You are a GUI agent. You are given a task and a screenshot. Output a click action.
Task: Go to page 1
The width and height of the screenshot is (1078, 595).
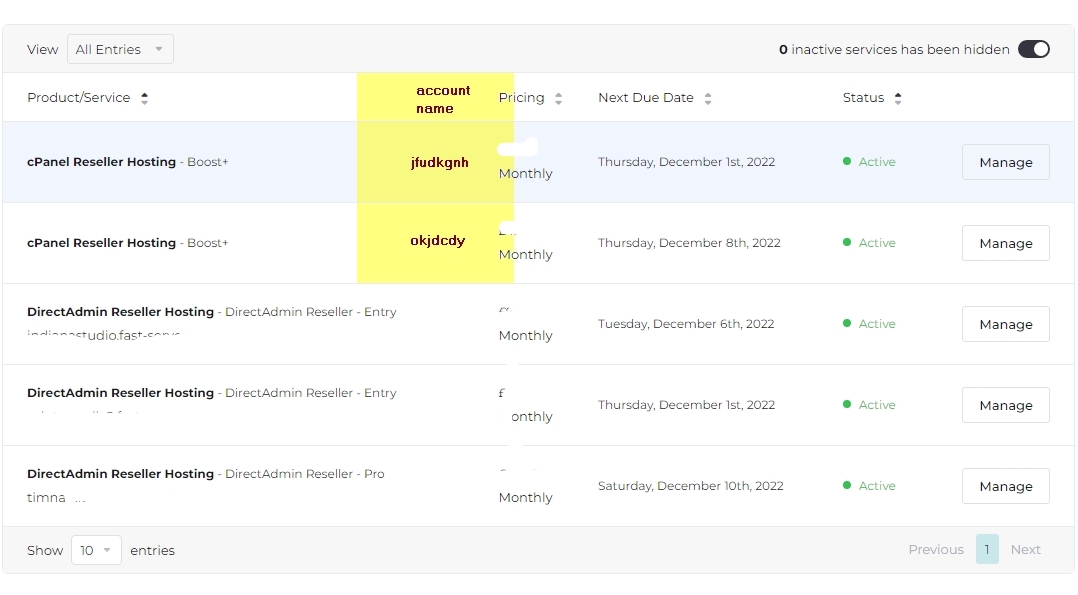[x=986, y=549]
